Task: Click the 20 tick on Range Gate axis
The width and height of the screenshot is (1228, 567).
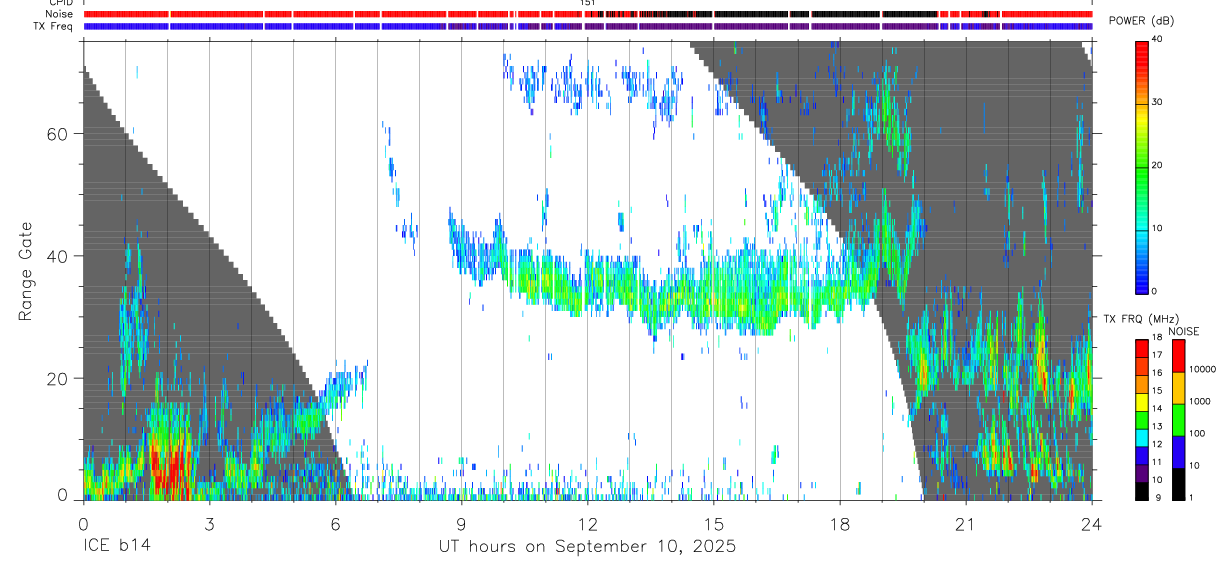Action: (57, 379)
